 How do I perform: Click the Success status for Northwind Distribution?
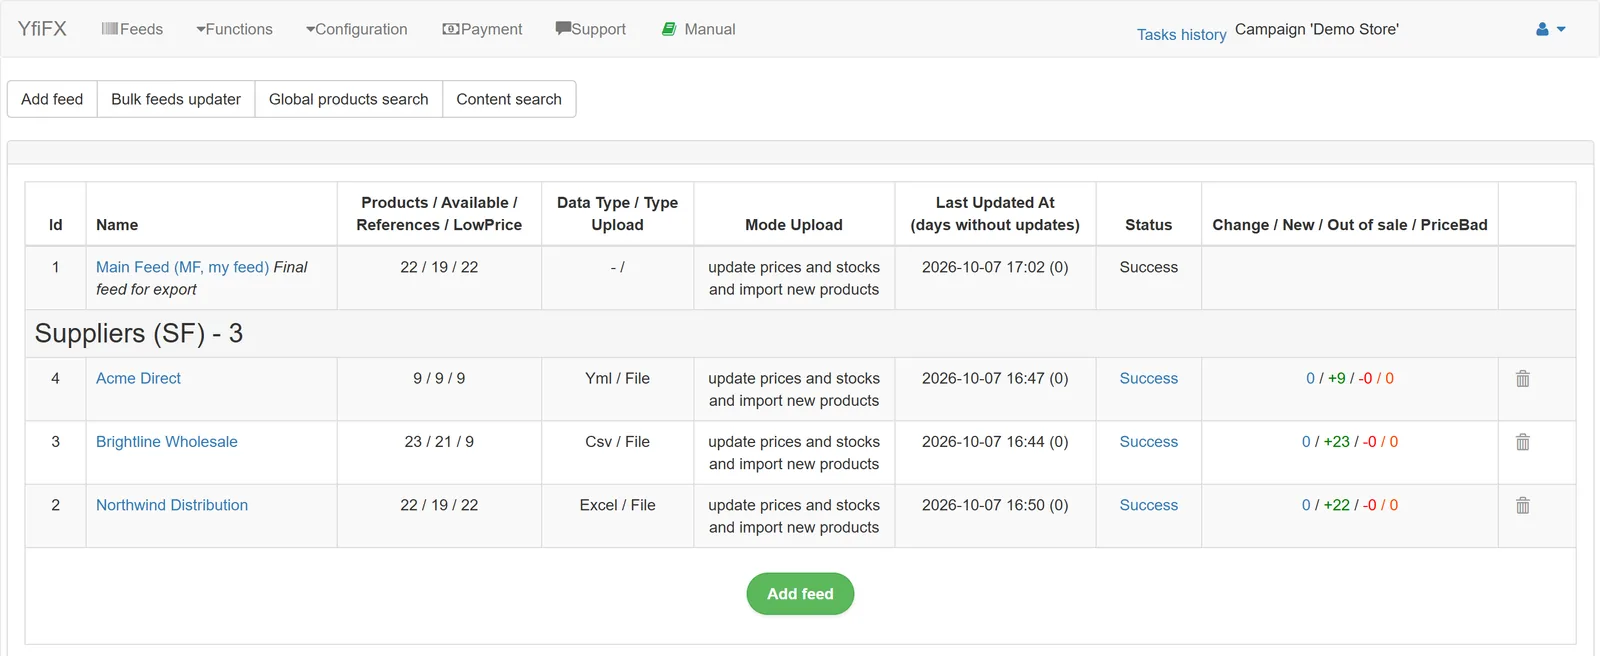(x=1148, y=505)
